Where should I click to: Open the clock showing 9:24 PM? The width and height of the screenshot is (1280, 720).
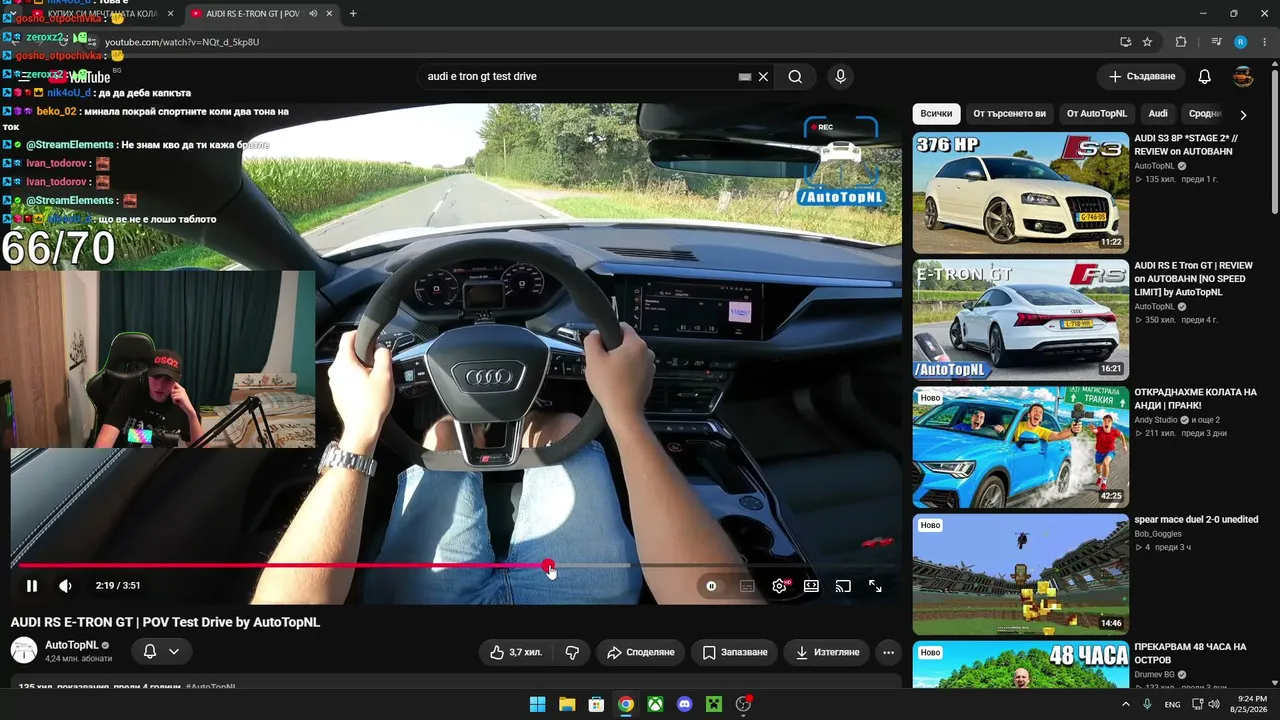[x=1249, y=704]
